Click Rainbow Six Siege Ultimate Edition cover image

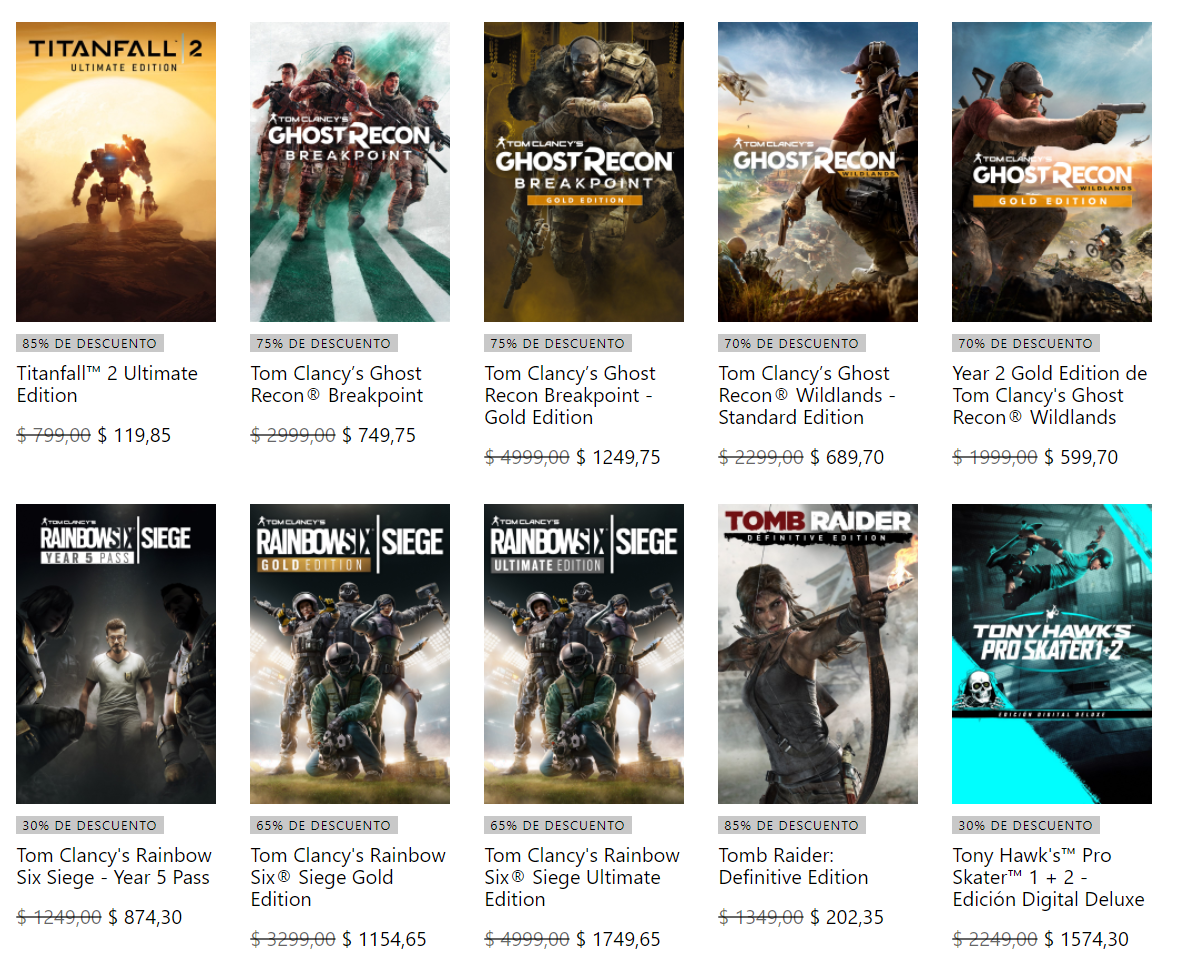(x=584, y=654)
